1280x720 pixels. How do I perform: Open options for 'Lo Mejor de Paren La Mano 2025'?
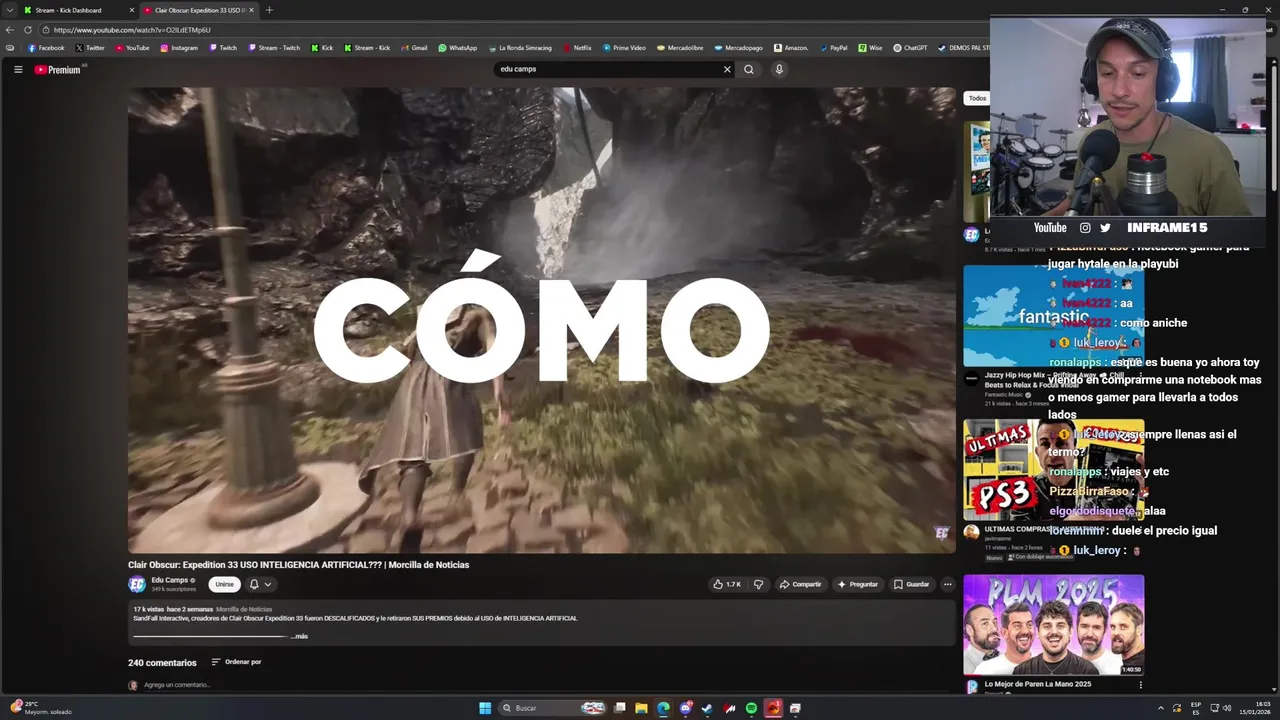coord(1140,685)
